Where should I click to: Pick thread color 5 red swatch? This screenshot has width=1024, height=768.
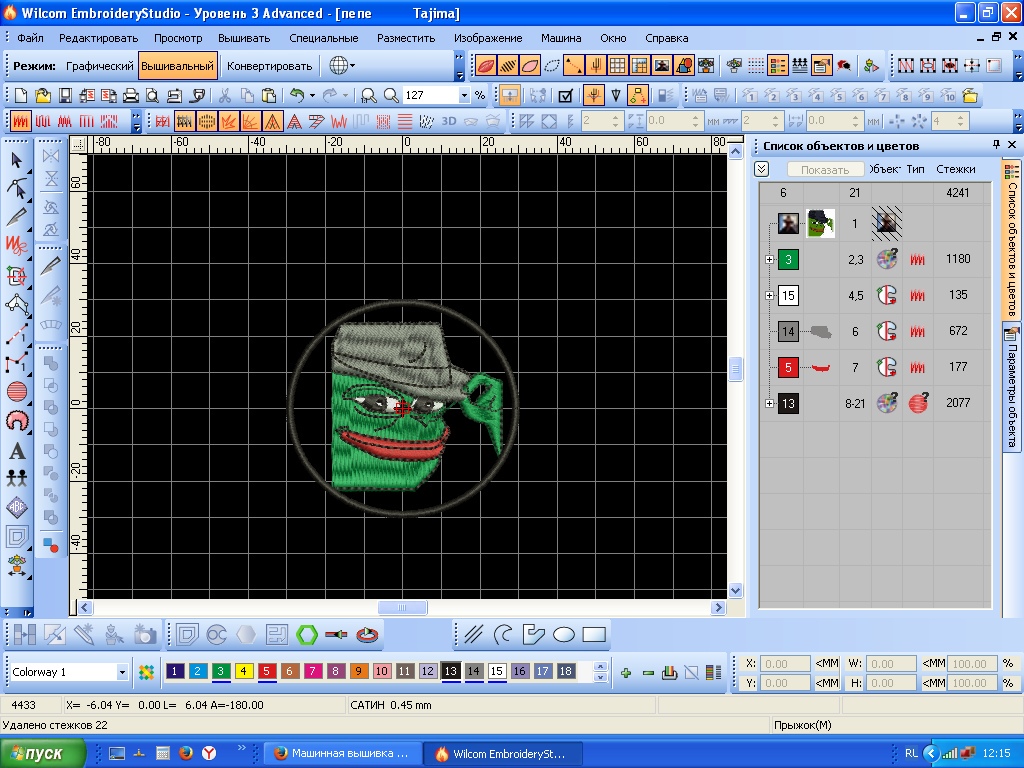pos(266,671)
